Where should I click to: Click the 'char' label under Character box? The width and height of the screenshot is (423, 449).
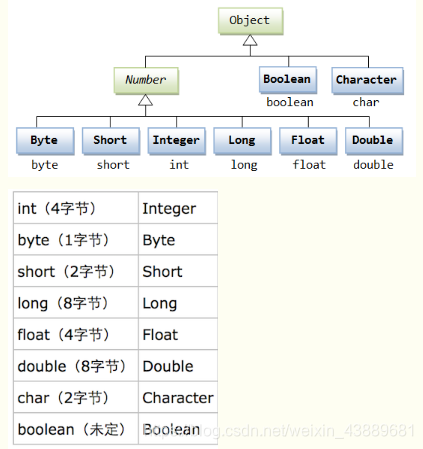pos(366,102)
